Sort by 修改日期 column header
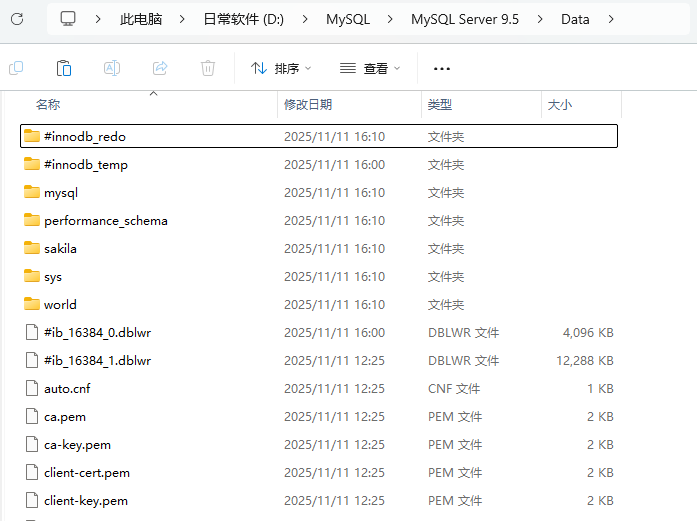Viewport: 697px width, 529px height. point(308,105)
